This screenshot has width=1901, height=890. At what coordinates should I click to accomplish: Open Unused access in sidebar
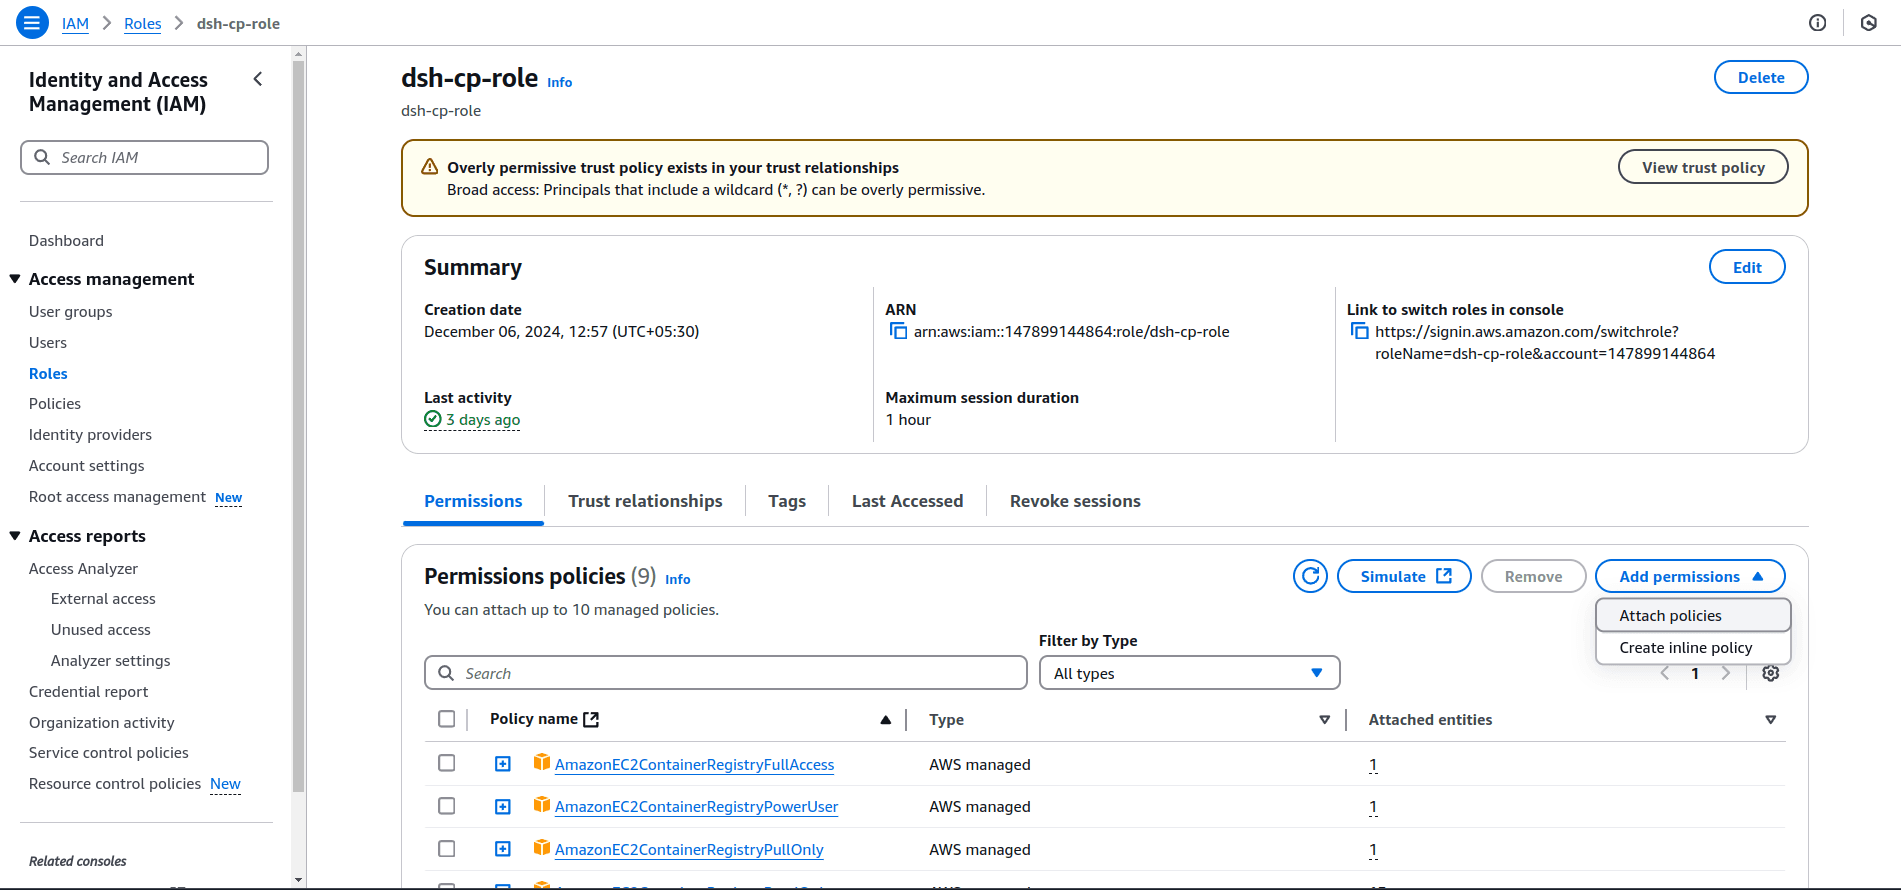pos(100,629)
